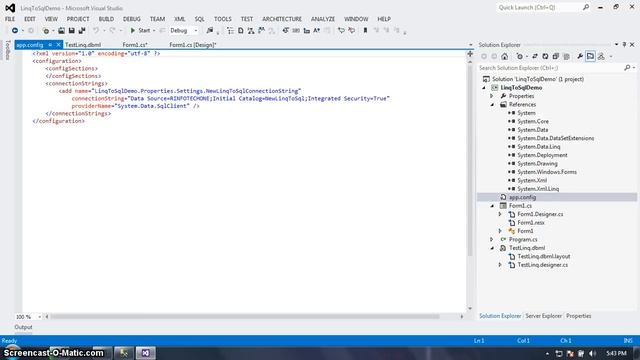Click the Quick Launch input box
The width and height of the screenshot is (640, 360).
click(539, 7)
